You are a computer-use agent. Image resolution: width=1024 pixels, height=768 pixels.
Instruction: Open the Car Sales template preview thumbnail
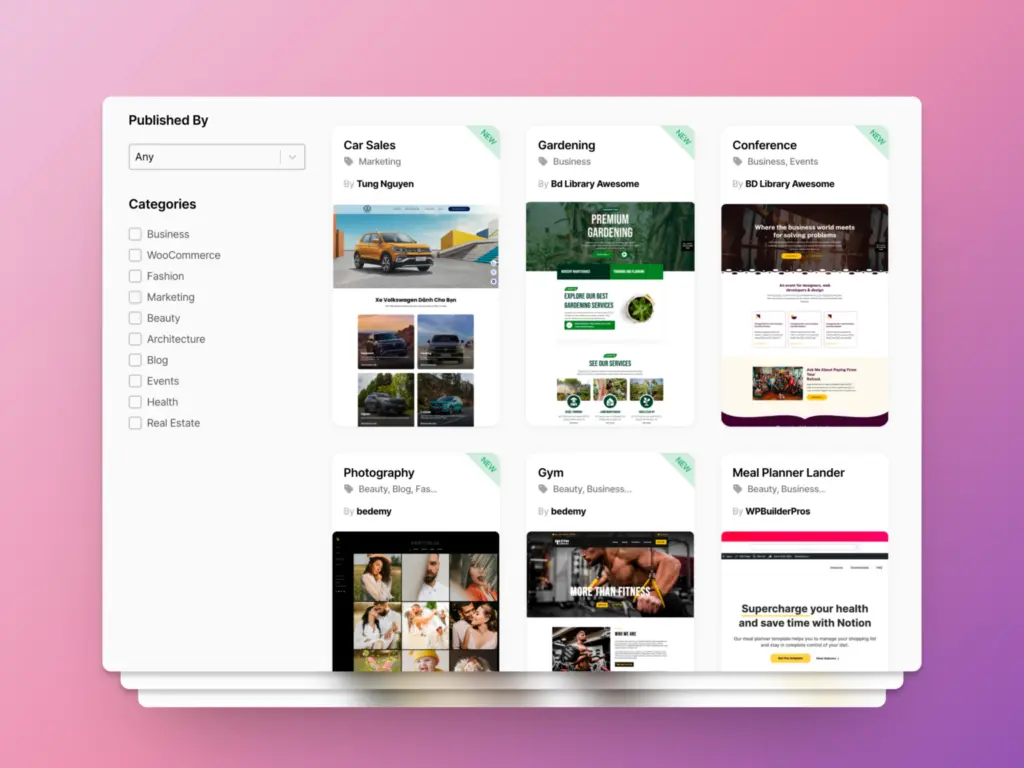point(416,315)
